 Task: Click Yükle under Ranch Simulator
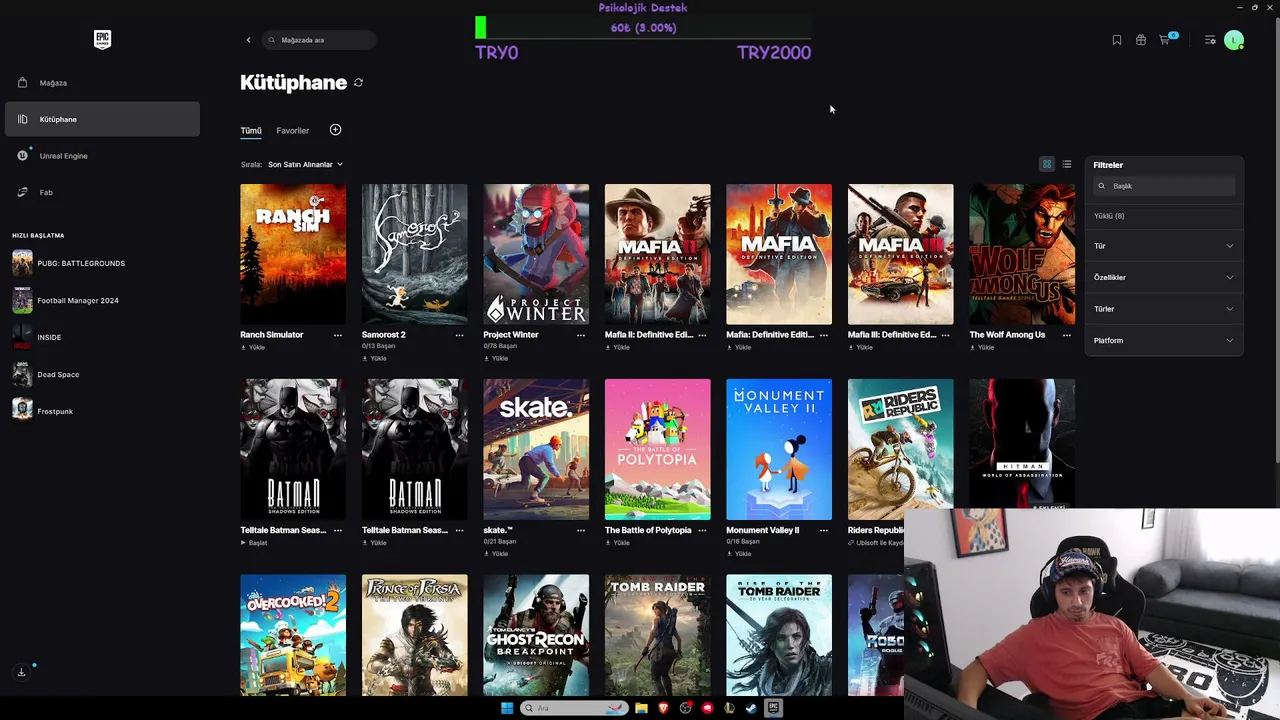[253, 347]
